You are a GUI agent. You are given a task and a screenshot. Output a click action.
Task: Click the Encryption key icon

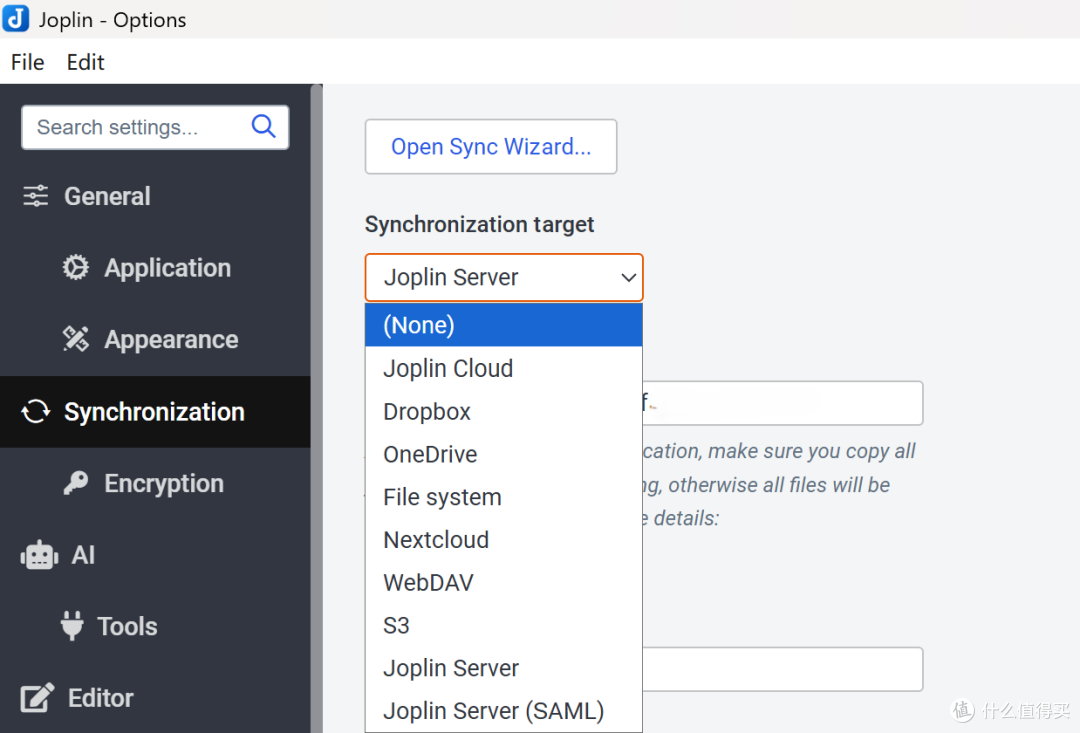click(76, 483)
